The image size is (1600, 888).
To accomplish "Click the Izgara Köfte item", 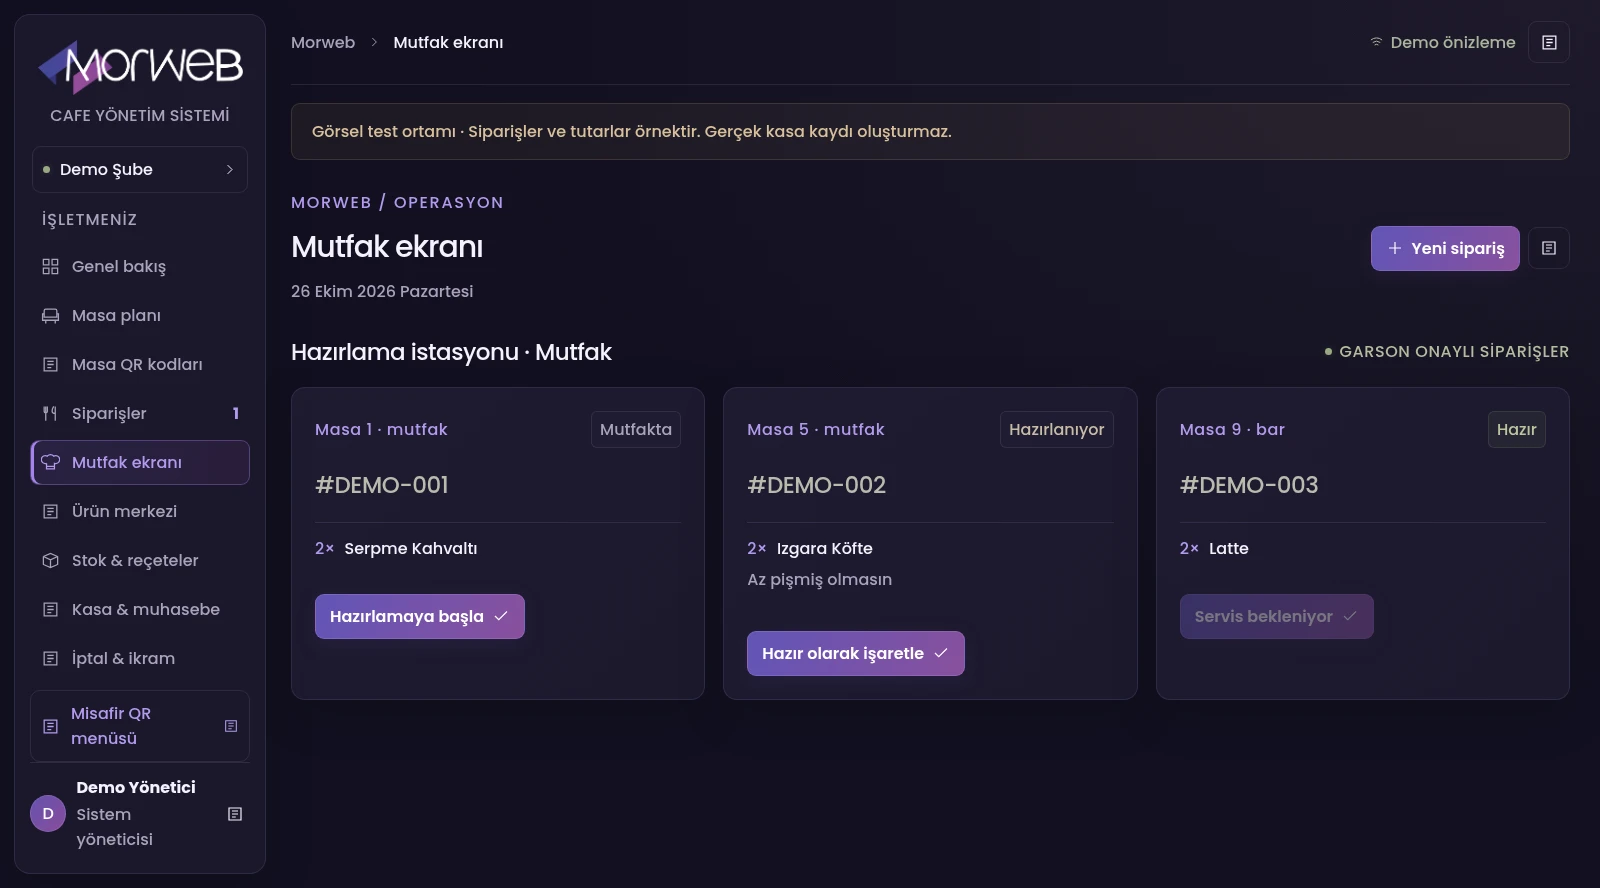I will coord(825,548).
